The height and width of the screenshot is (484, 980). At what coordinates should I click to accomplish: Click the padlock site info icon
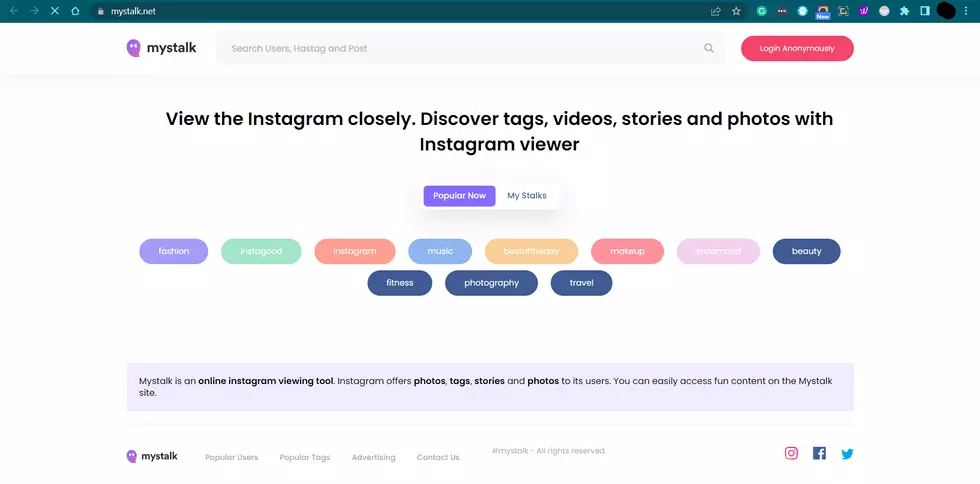(100, 11)
